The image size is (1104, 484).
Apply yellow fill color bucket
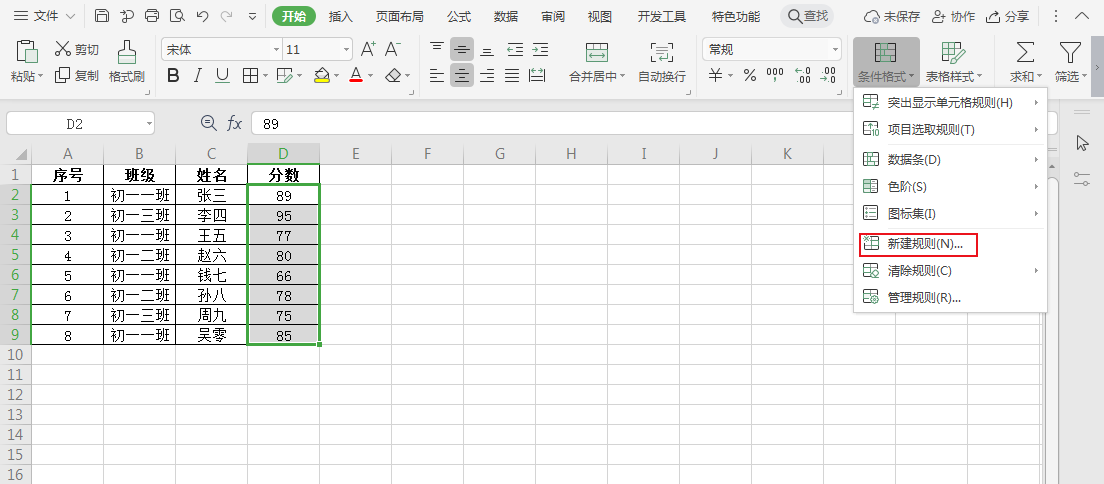point(322,75)
